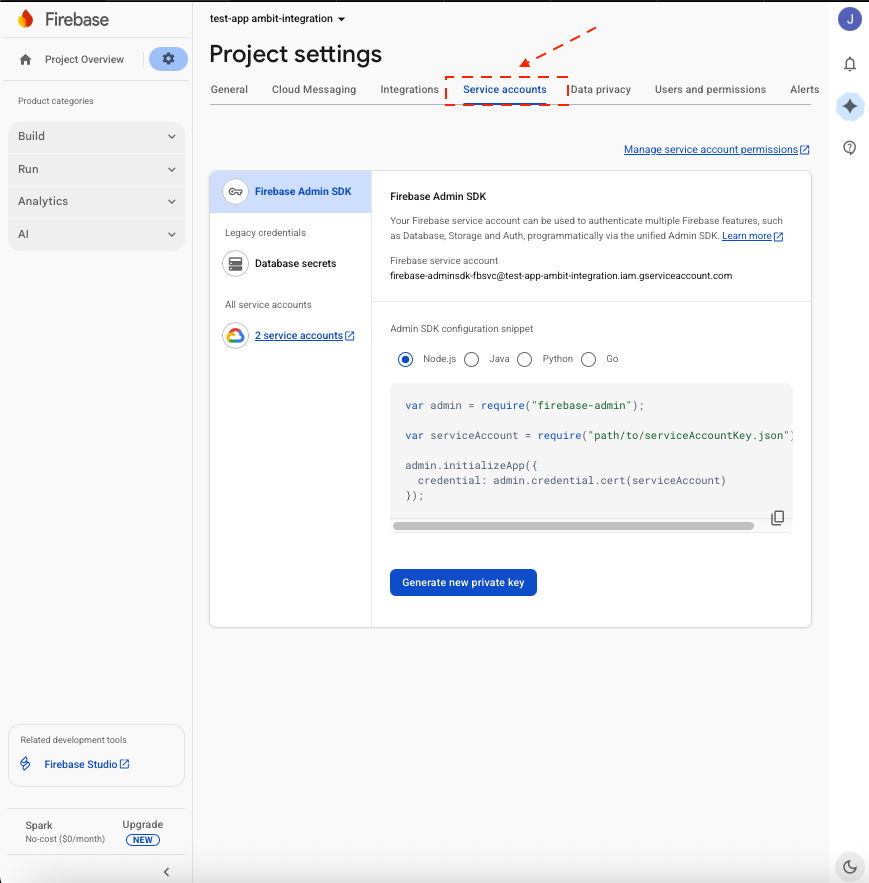Viewport: 869px width, 883px height.
Task: Switch snippet language to Go
Action: coord(588,359)
